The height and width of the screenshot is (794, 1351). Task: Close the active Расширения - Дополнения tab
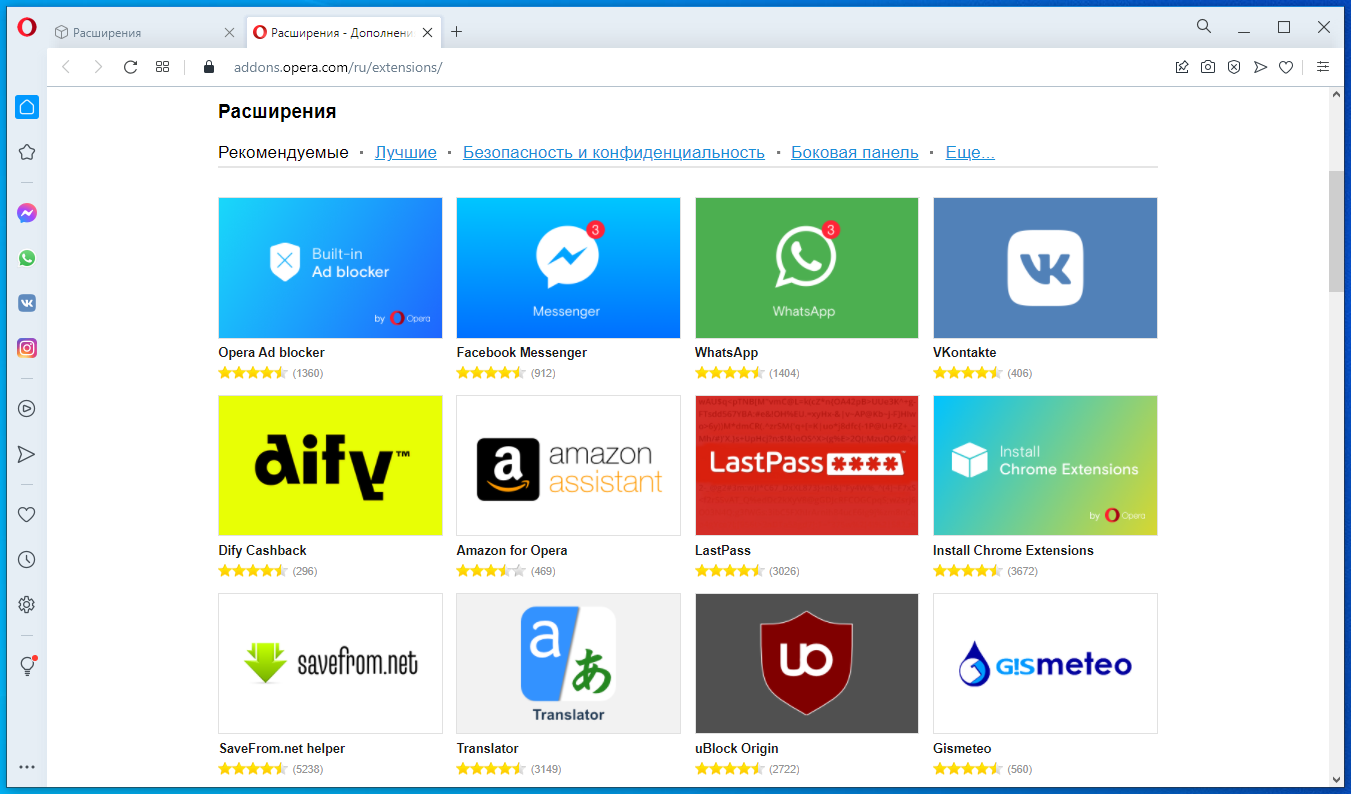[428, 32]
